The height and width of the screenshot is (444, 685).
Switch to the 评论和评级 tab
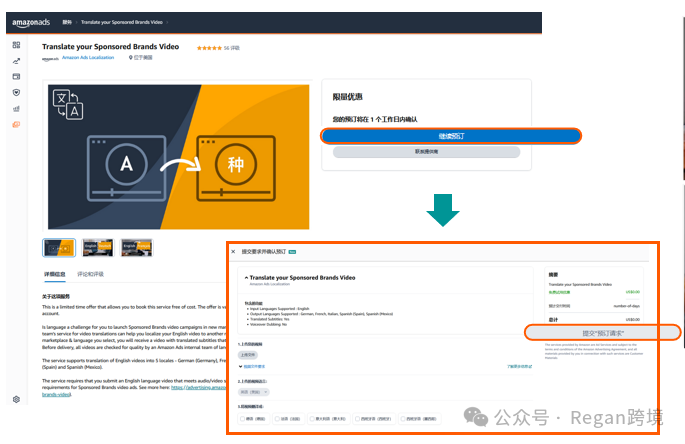(x=90, y=274)
